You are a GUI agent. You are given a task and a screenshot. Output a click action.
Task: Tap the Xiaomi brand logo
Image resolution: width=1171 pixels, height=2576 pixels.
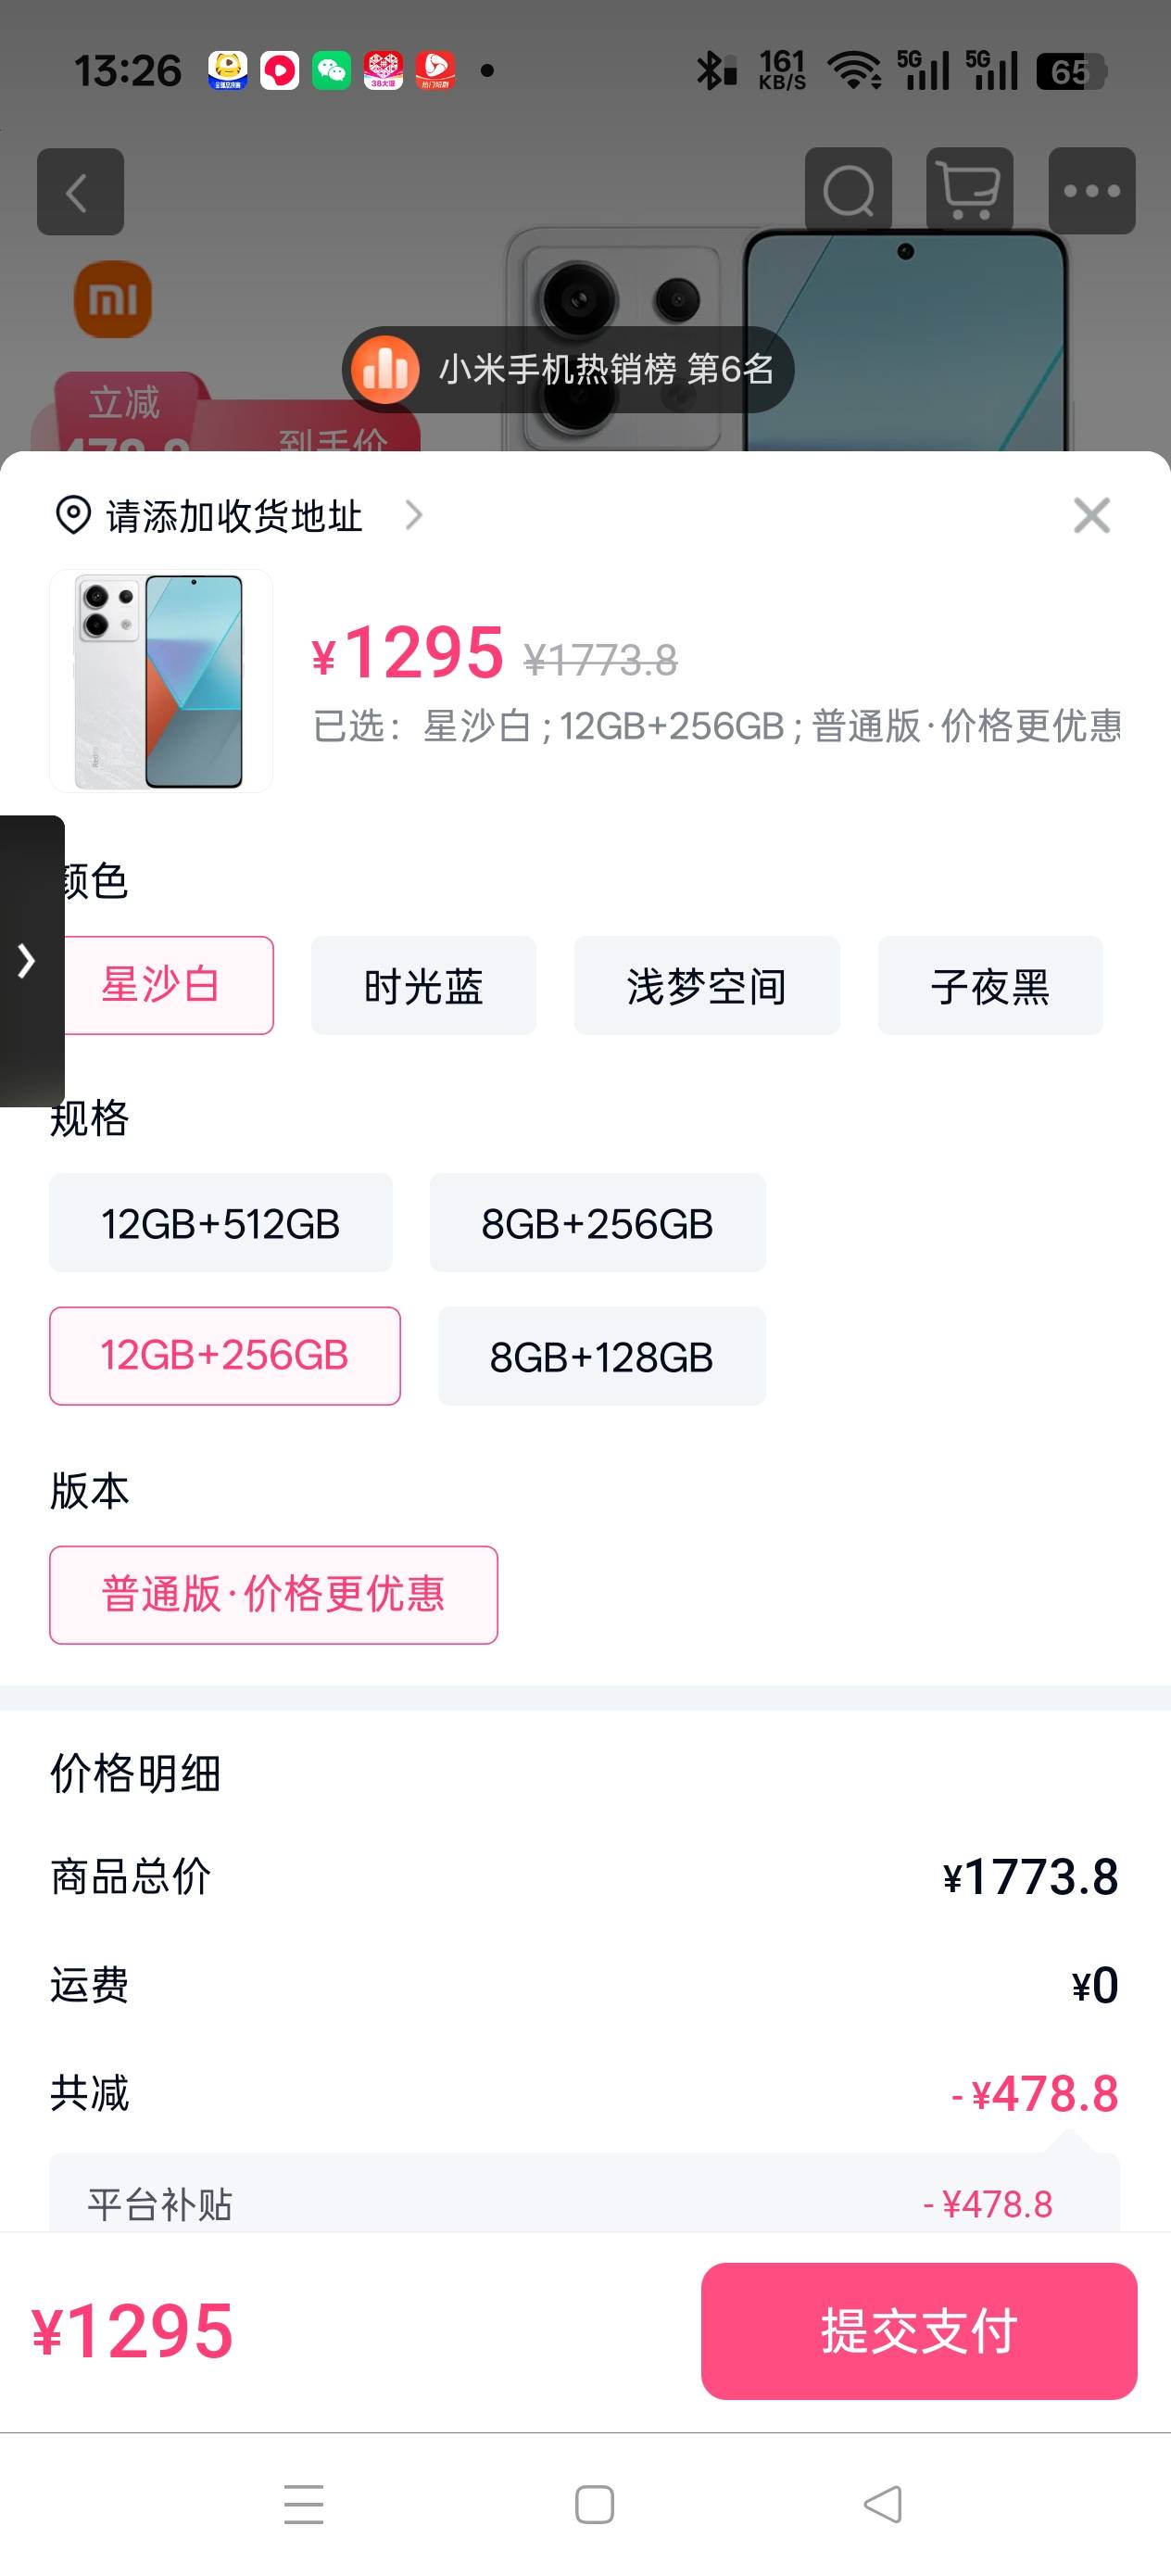(113, 300)
